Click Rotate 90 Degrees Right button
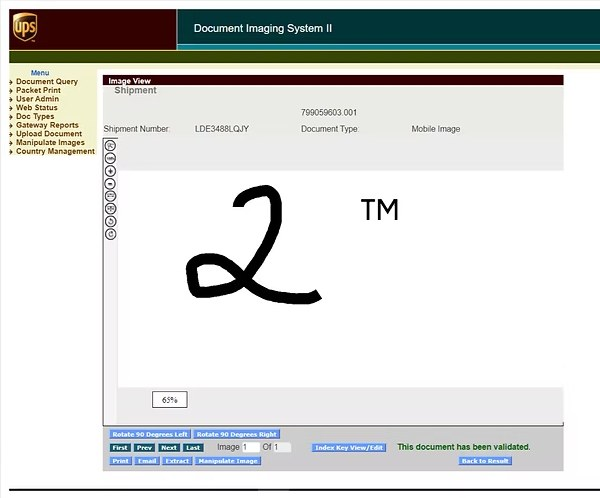 tap(236, 434)
